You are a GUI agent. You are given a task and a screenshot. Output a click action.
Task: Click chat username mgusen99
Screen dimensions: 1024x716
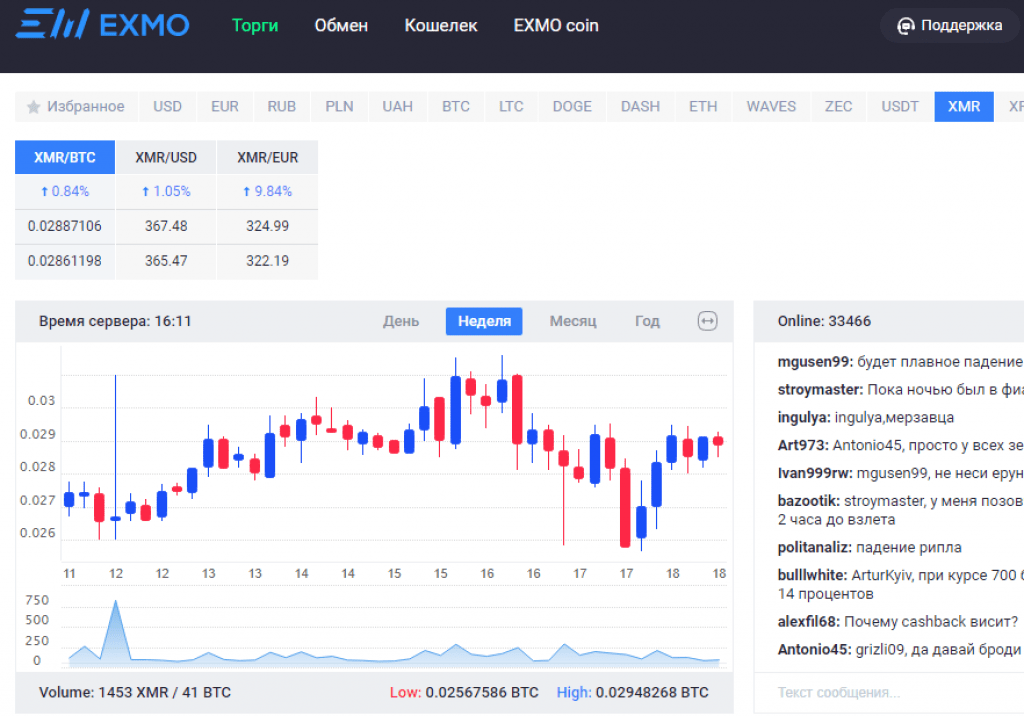(x=815, y=362)
